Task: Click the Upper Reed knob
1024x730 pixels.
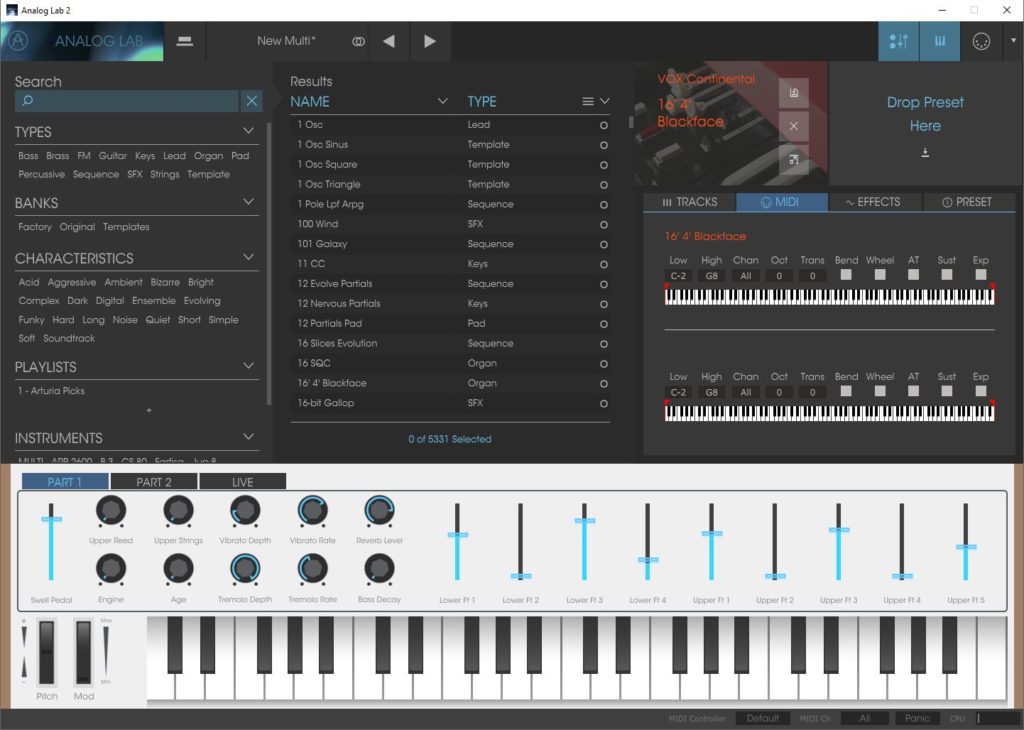Action: click(x=111, y=511)
